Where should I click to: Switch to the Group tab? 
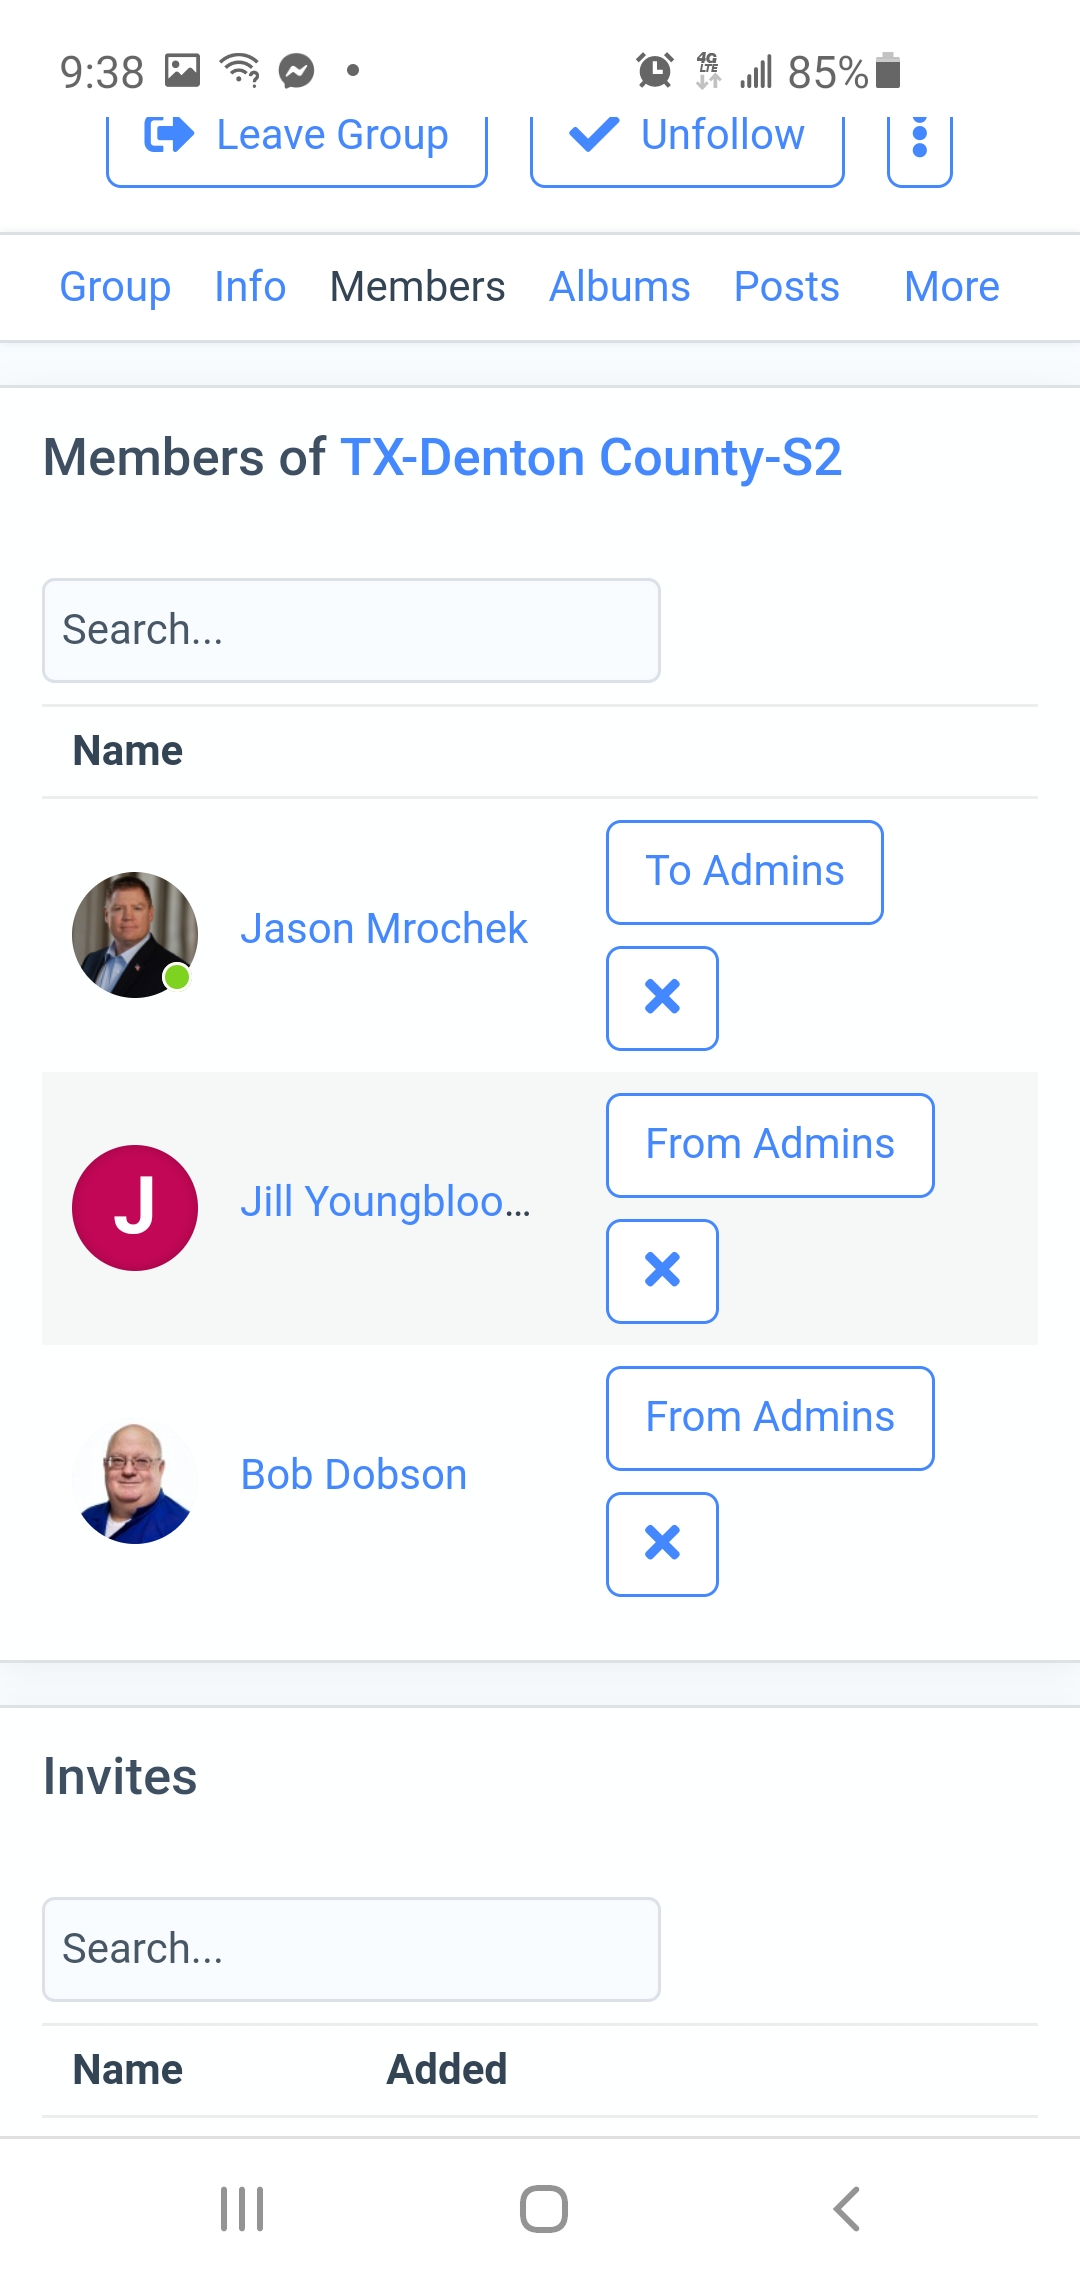coord(115,287)
